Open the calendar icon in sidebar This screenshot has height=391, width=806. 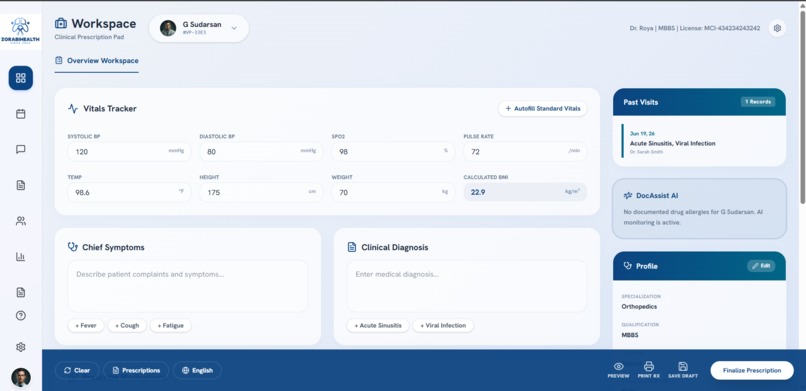pos(21,114)
